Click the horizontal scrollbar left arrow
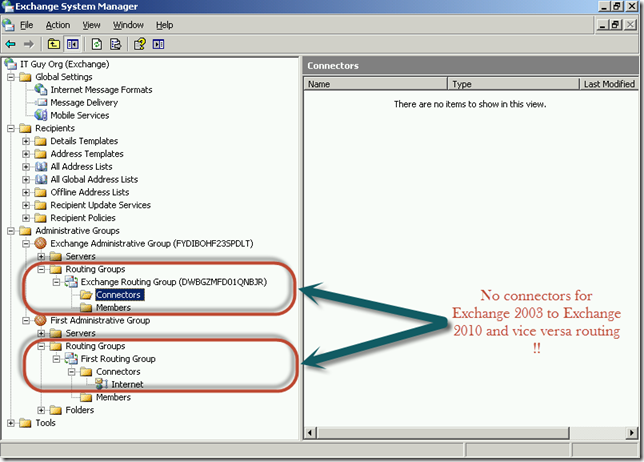Image resolution: width=644 pixels, height=462 pixels. pyautogui.click(x=310, y=432)
